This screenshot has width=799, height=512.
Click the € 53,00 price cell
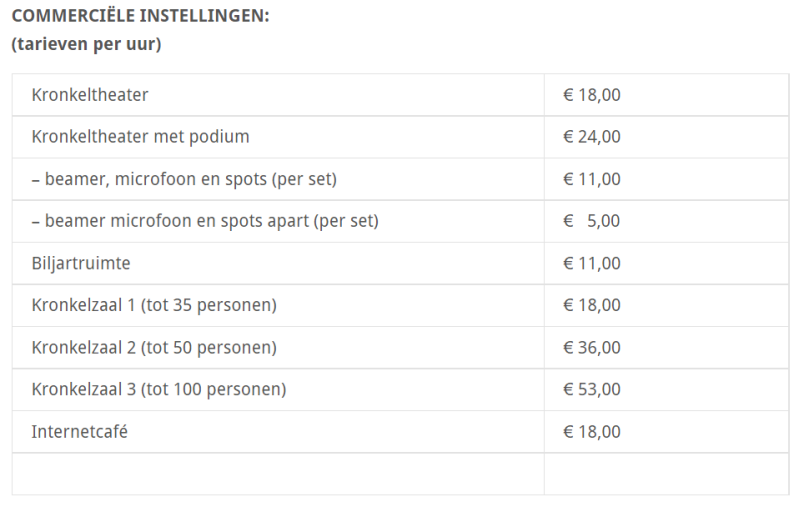[x=592, y=389]
